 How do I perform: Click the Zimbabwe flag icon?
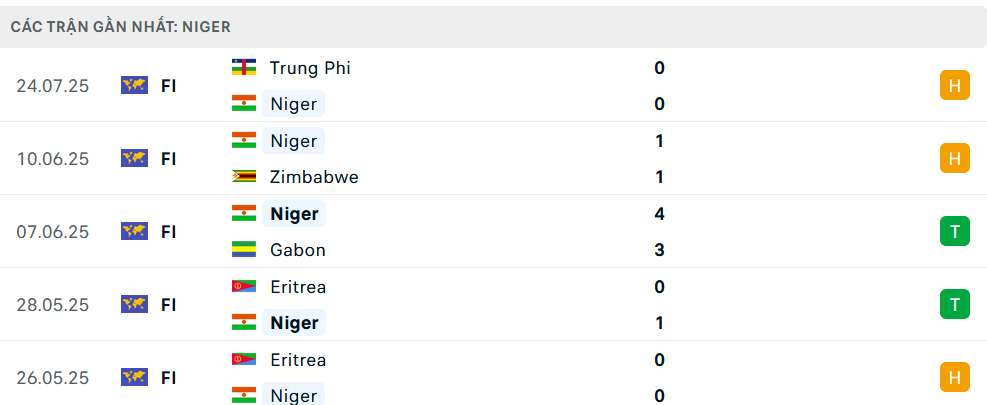coord(244,177)
